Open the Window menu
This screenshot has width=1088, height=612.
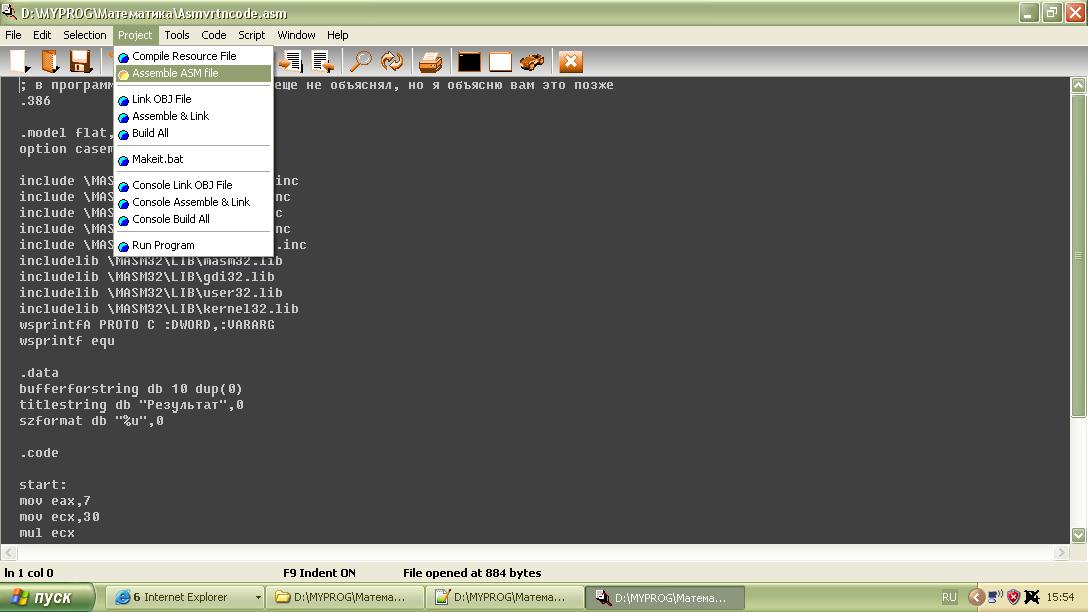coord(296,35)
